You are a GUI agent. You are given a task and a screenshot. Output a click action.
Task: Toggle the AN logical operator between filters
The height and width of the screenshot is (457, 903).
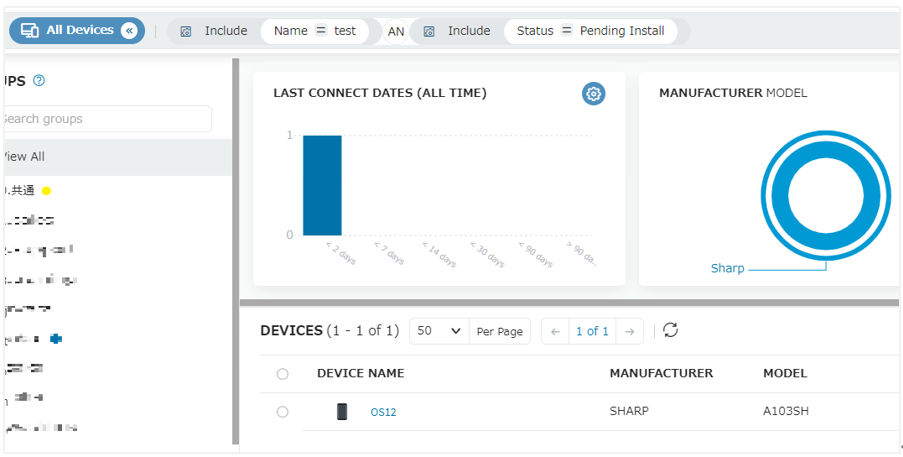click(396, 32)
